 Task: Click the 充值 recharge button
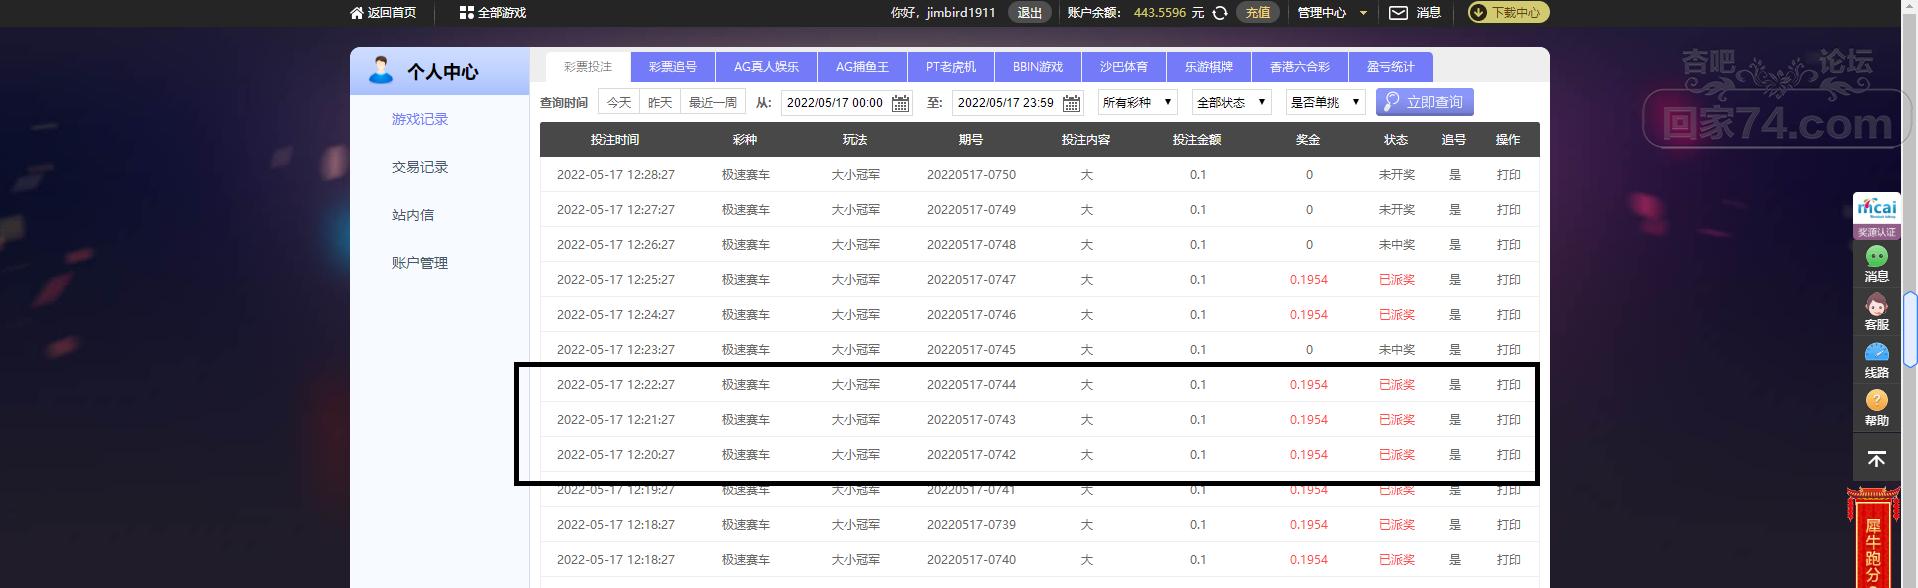coord(1258,13)
